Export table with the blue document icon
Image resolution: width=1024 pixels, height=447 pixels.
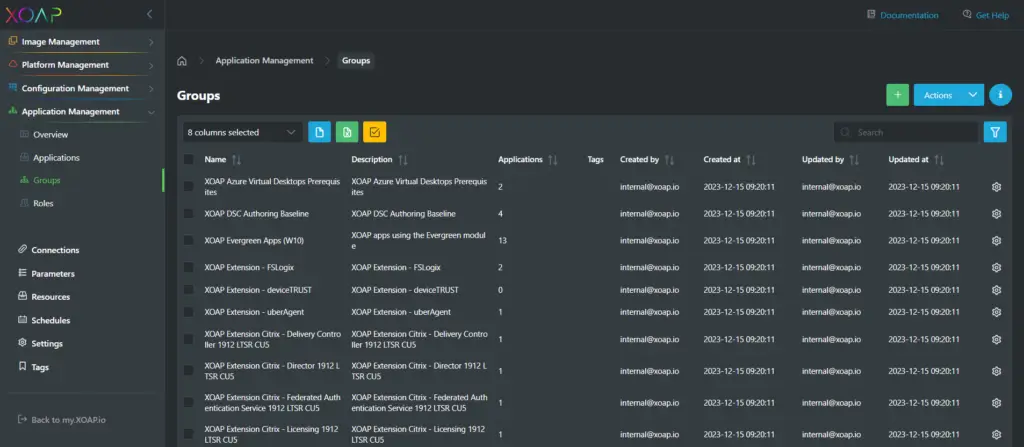click(319, 132)
